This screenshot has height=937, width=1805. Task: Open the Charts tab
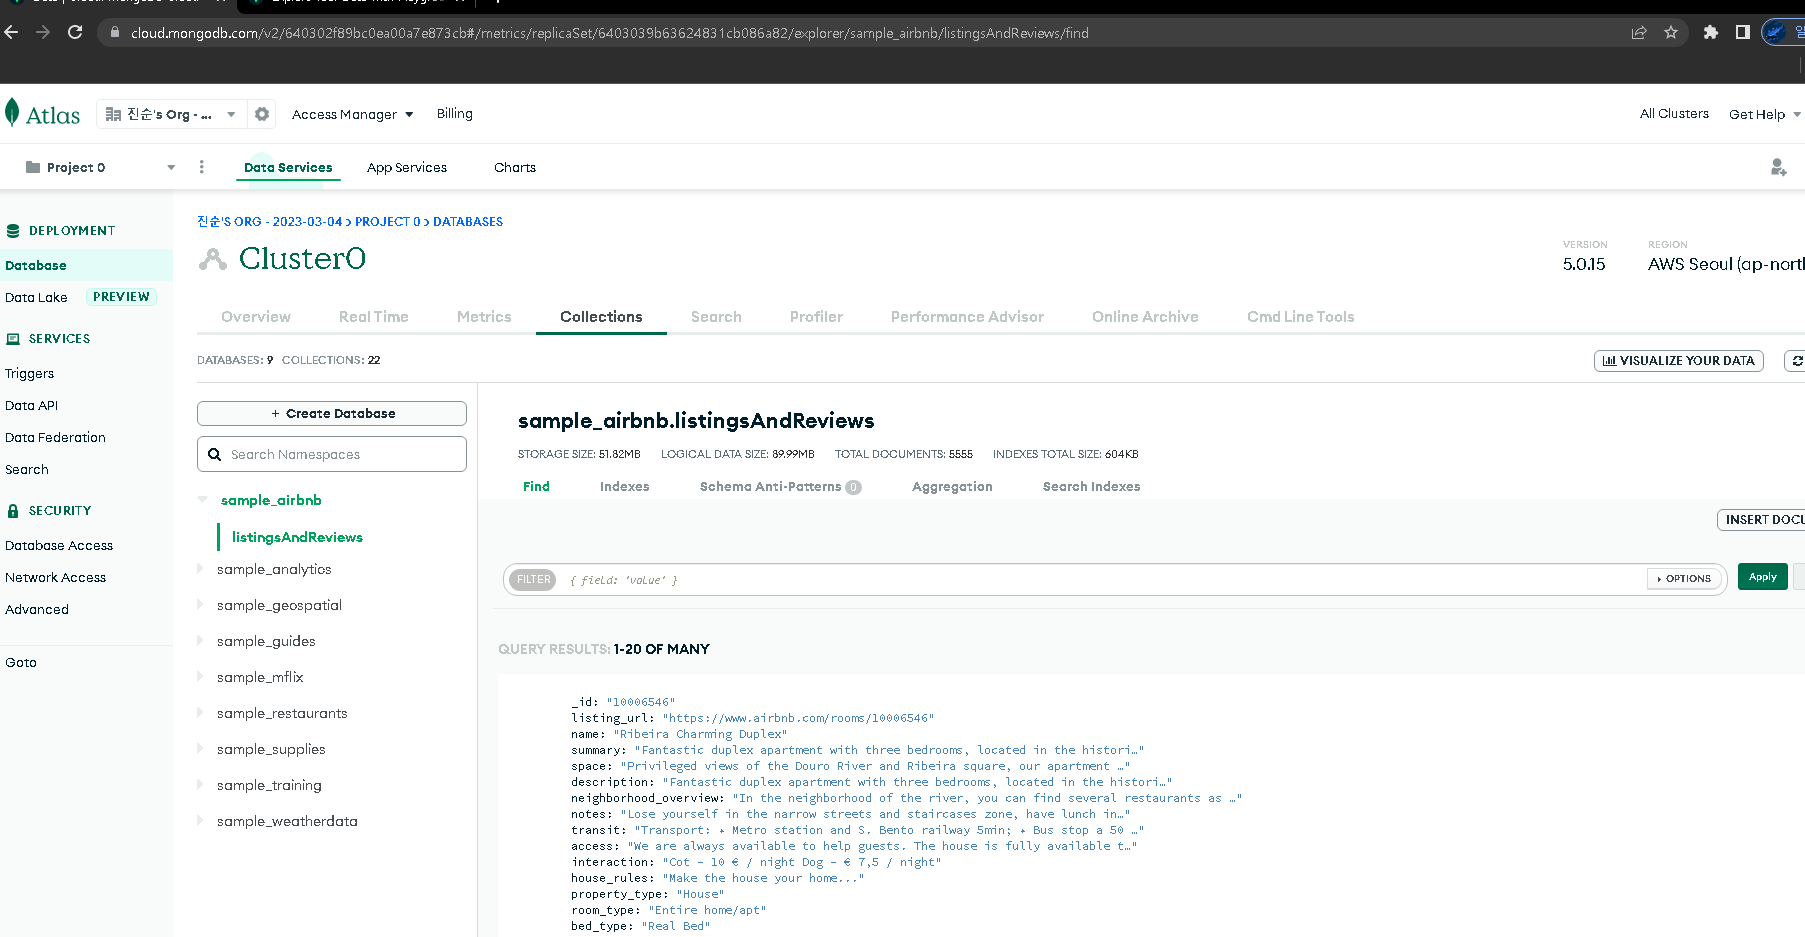(x=515, y=167)
